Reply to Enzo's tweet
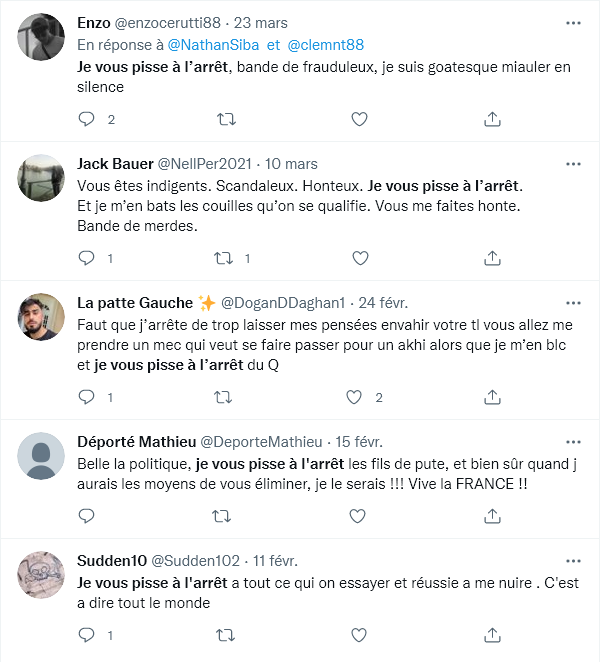 click(87, 119)
